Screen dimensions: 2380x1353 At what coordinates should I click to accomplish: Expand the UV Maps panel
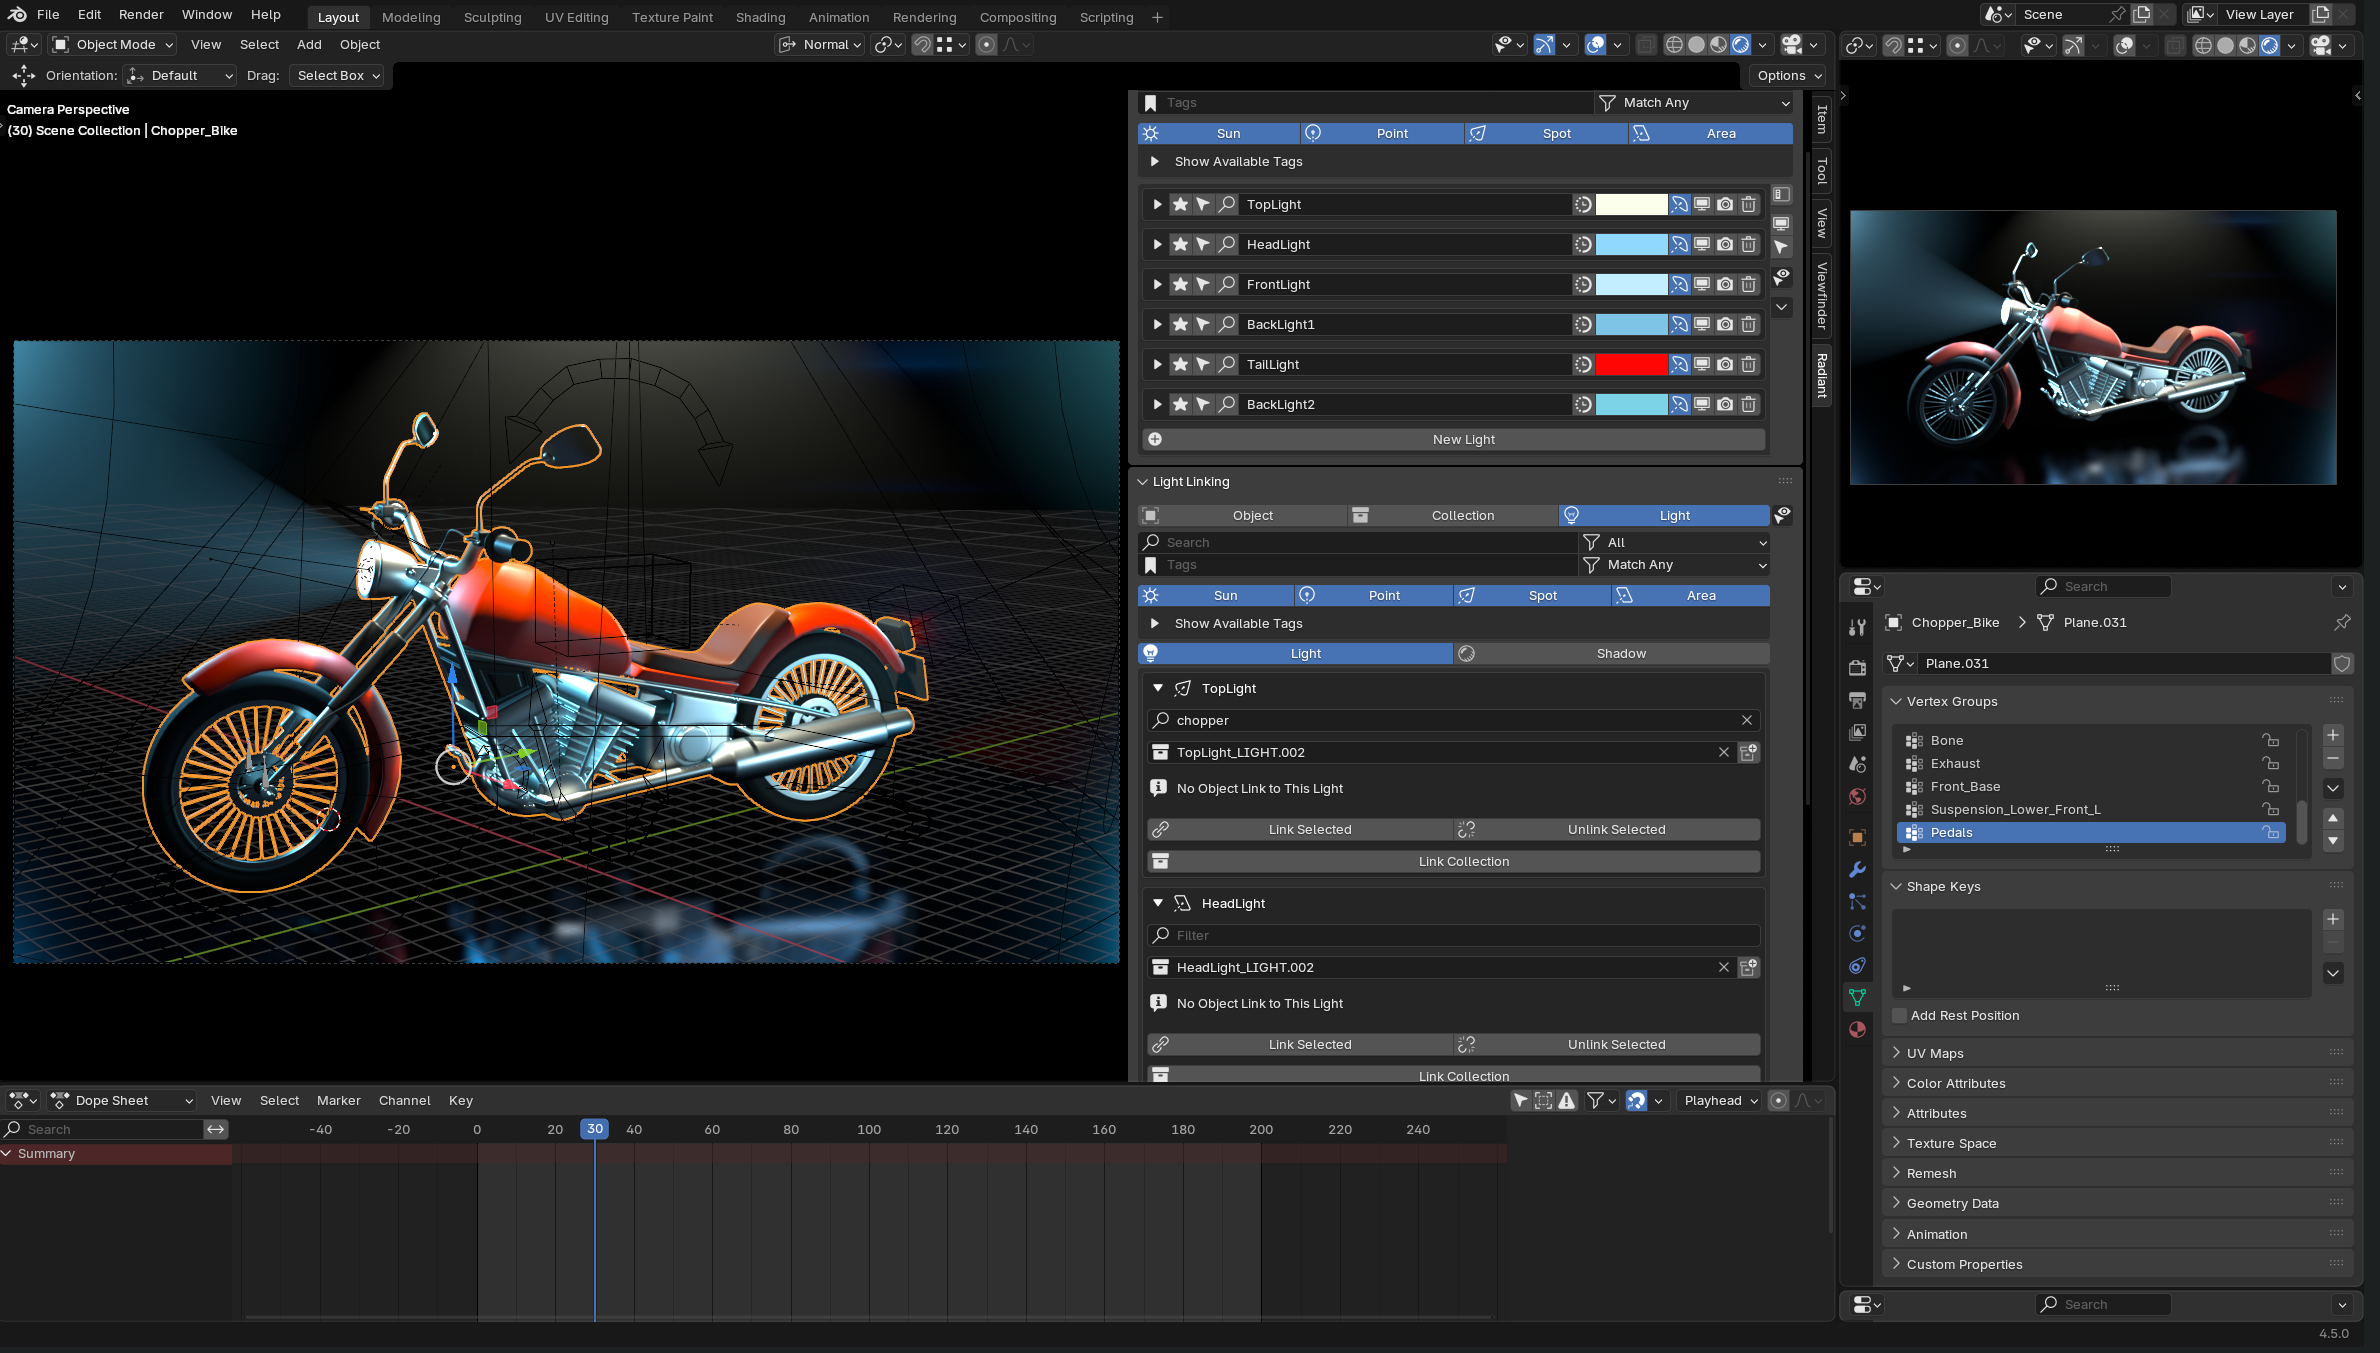(1934, 1053)
